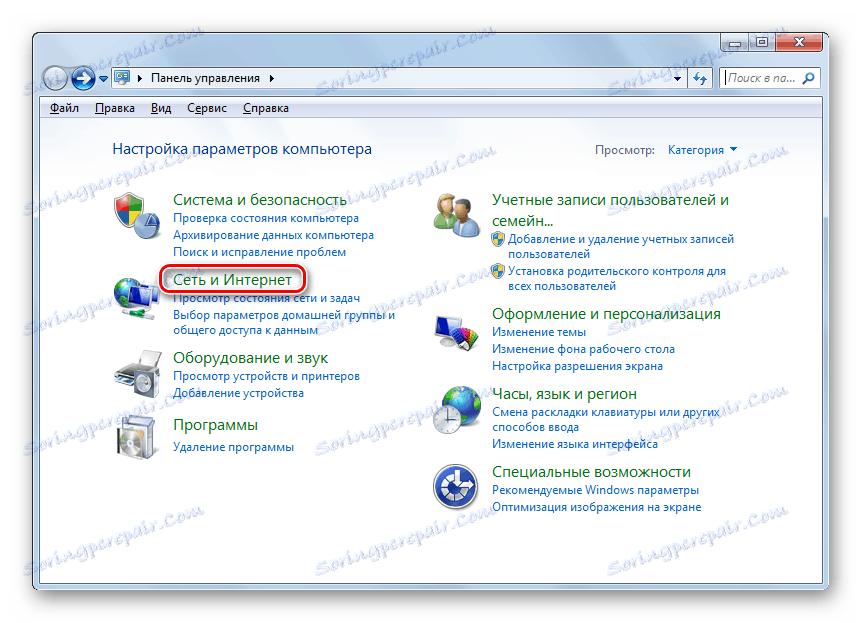
Task: Click the System and Security shield icon
Action: coord(137,215)
